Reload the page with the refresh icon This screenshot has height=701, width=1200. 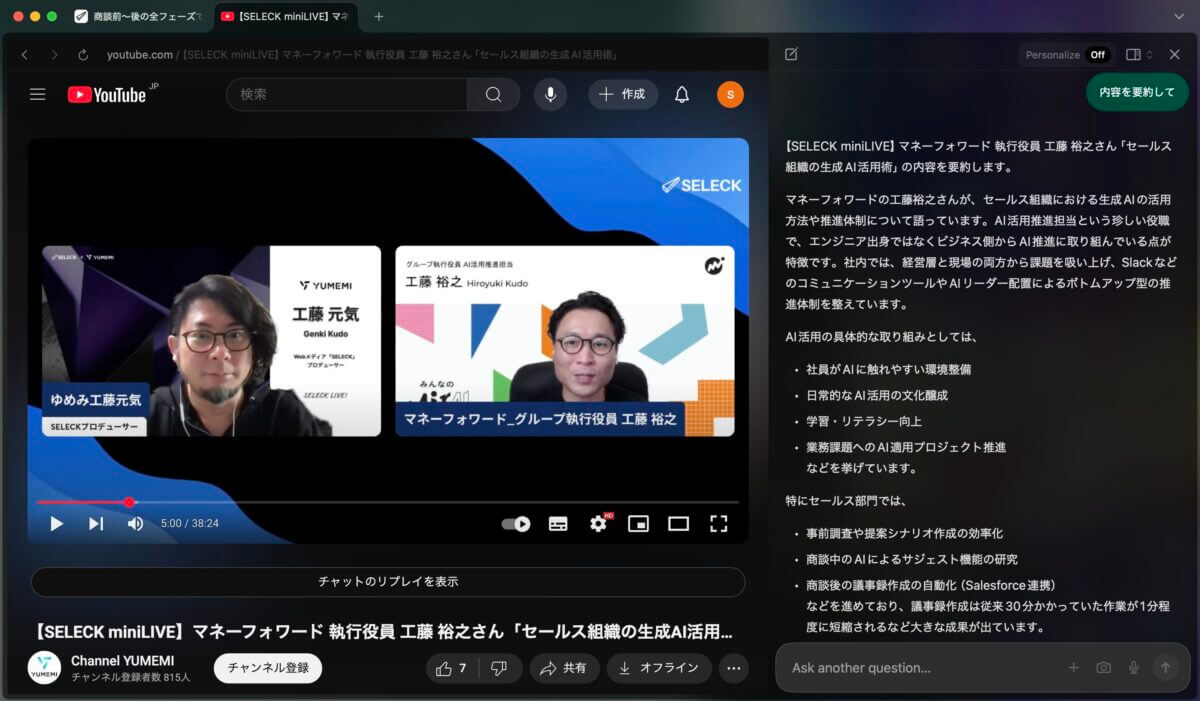click(x=83, y=55)
